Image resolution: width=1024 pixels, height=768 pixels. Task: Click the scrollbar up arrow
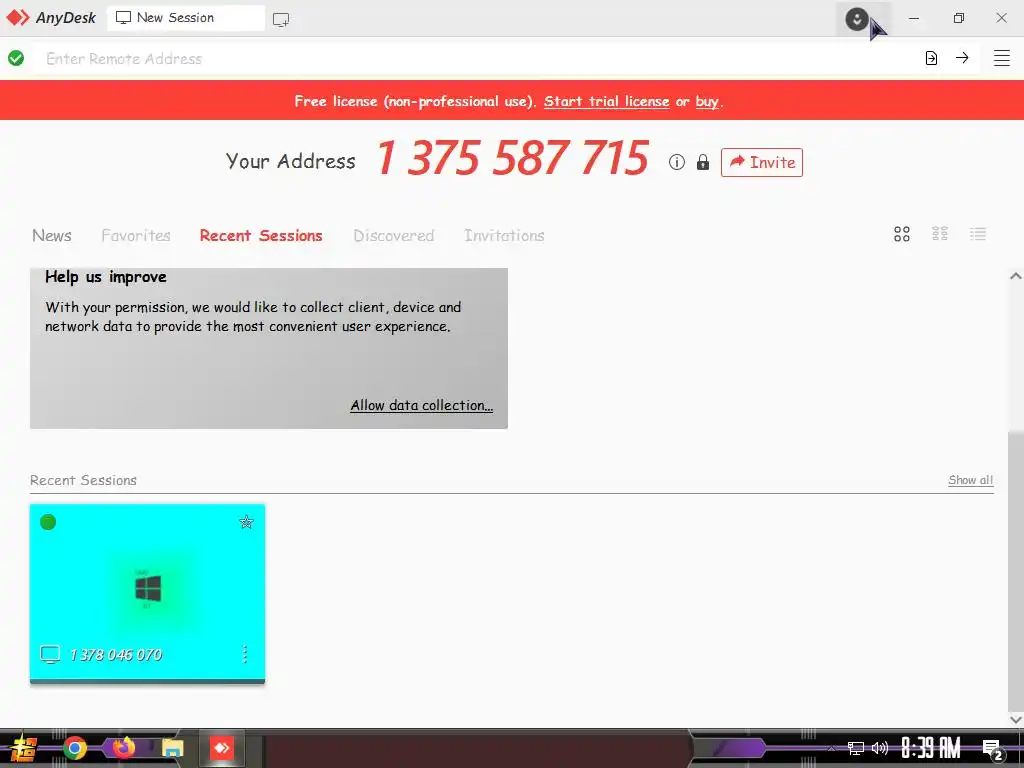pos(1016,276)
